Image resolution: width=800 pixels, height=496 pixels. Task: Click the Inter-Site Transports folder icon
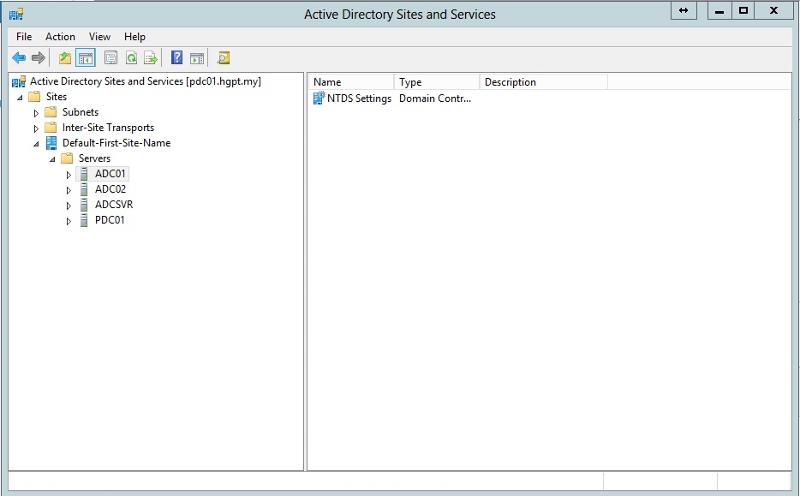(51, 127)
